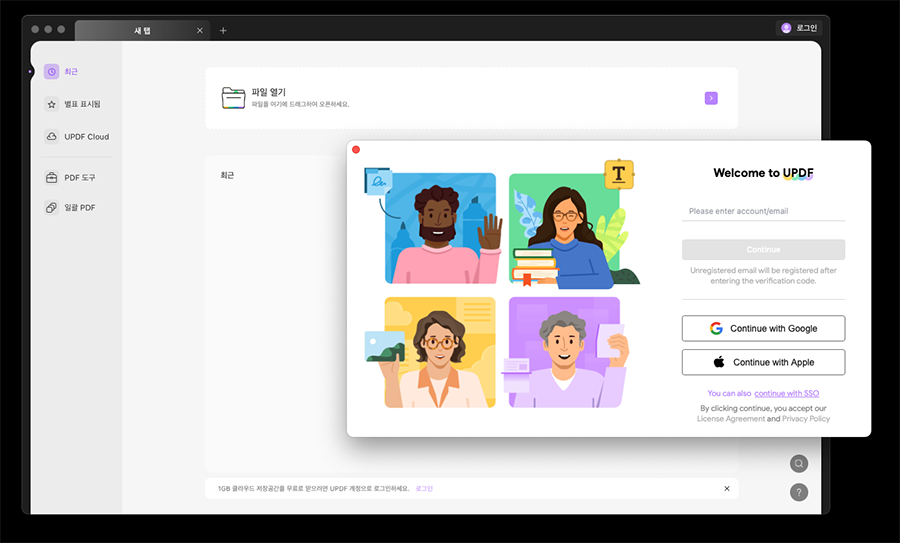The width and height of the screenshot is (900, 543).
Task: Open the Recent (최근) sidebar section
Action: click(61, 72)
